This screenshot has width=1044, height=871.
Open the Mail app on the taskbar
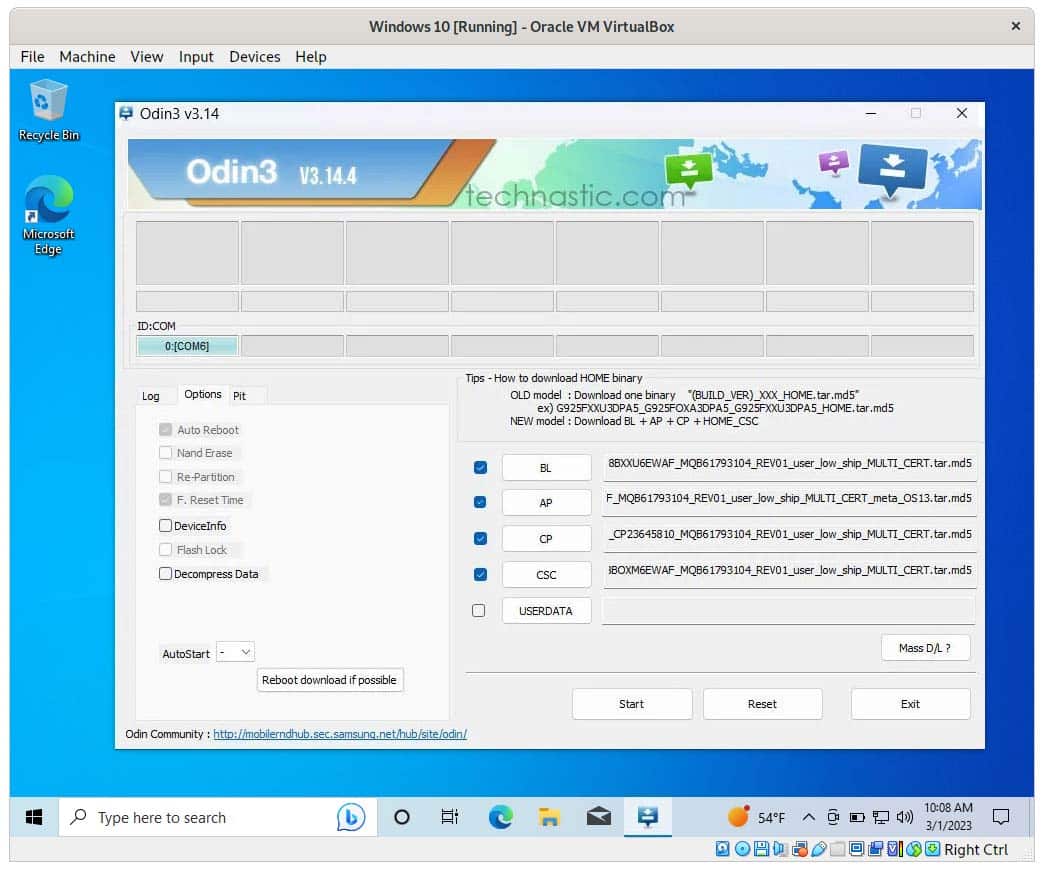click(599, 817)
